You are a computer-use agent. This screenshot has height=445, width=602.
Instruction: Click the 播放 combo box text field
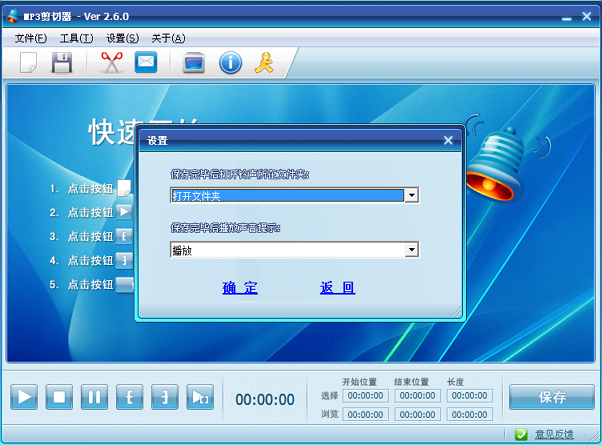[x=288, y=250]
